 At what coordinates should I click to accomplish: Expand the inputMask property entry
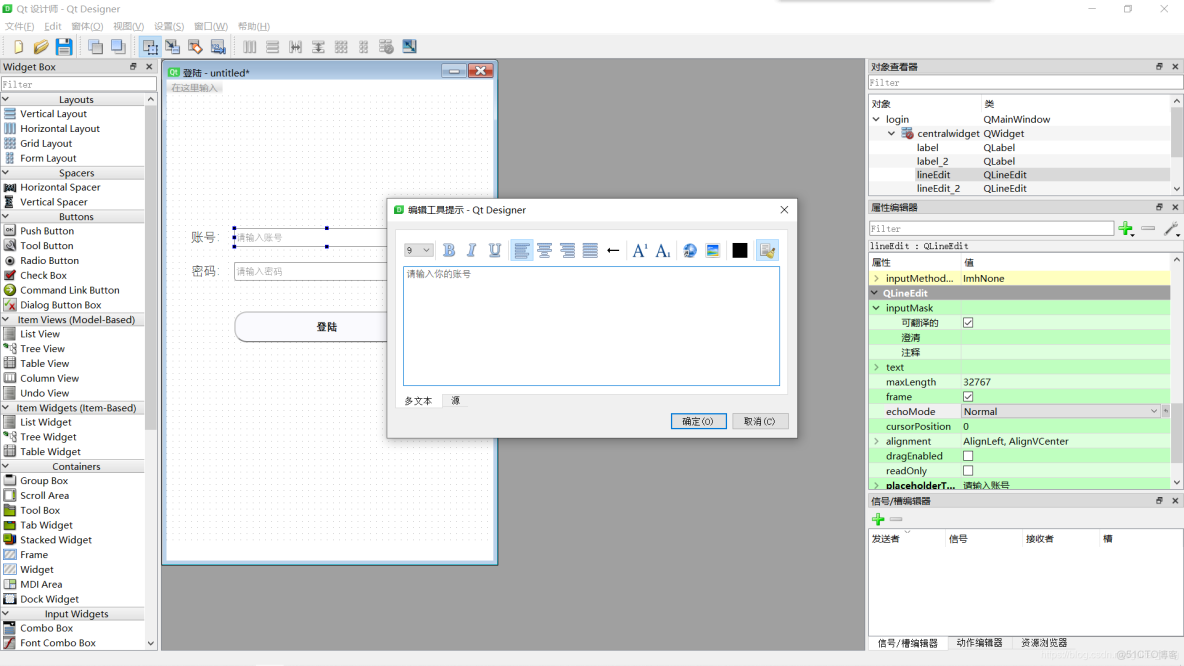click(x=877, y=307)
